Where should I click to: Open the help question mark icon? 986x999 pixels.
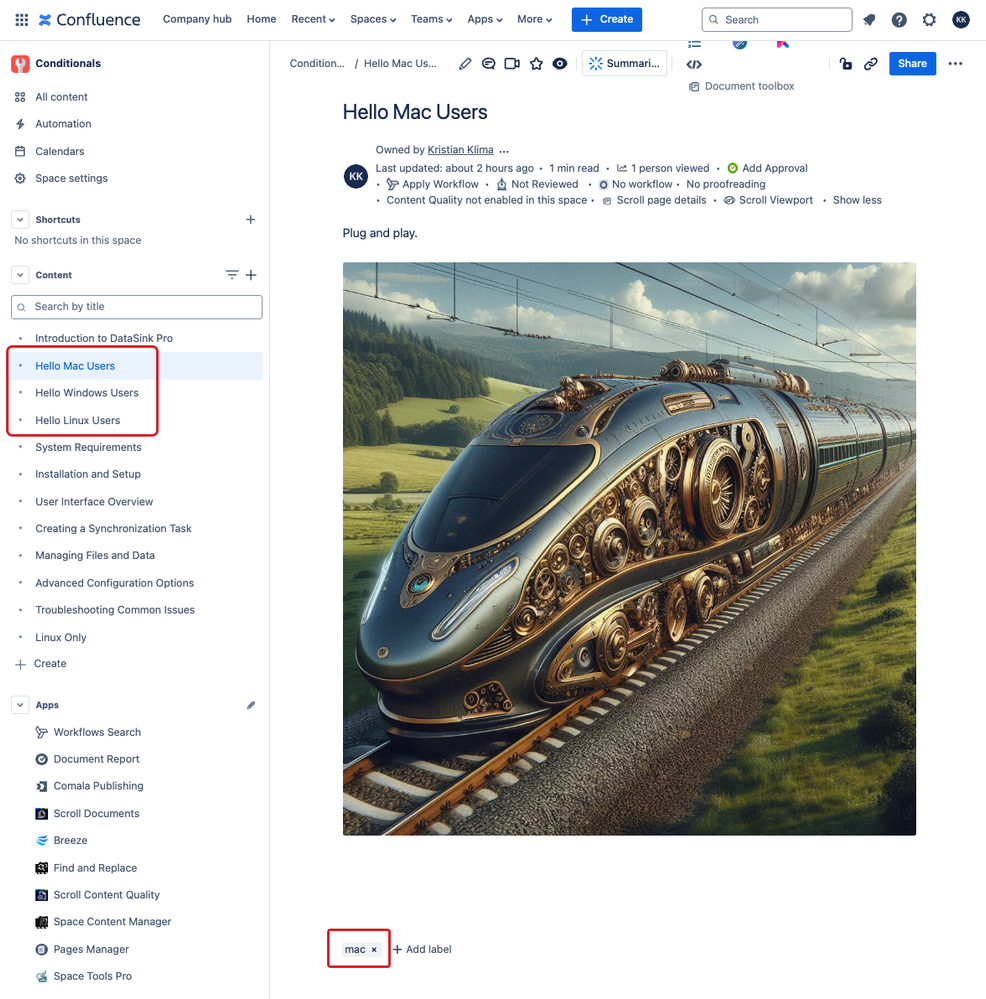(899, 20)
